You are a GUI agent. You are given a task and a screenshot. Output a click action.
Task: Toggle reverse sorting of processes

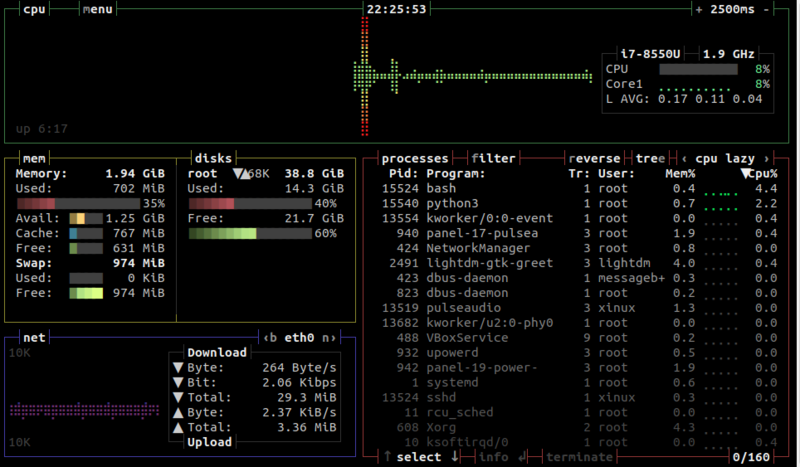594,158
